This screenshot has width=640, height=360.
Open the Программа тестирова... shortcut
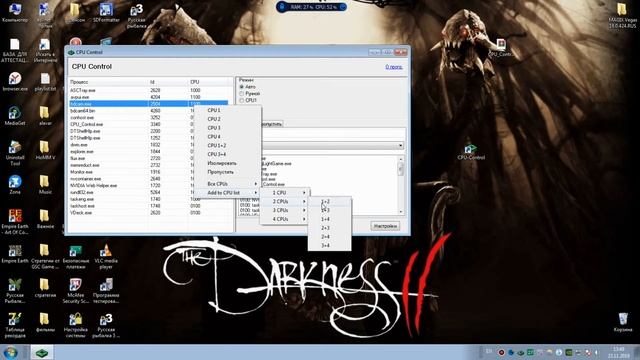(106, 291)
